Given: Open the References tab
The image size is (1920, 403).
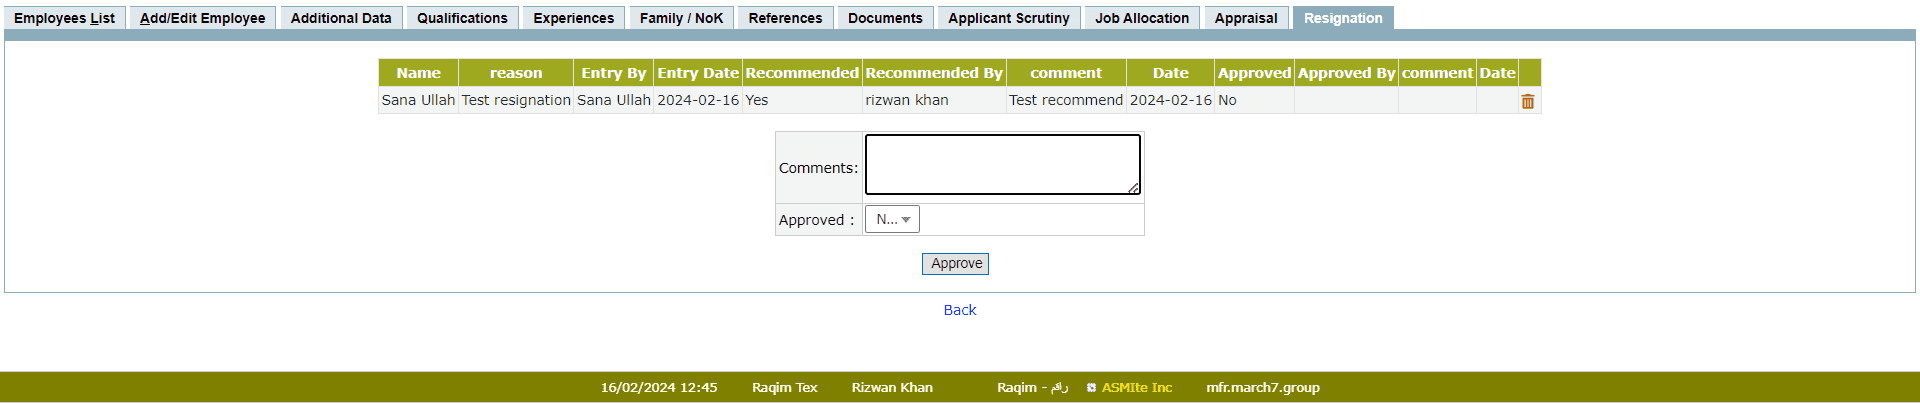Looking at the screenshot, I should 785,18.
